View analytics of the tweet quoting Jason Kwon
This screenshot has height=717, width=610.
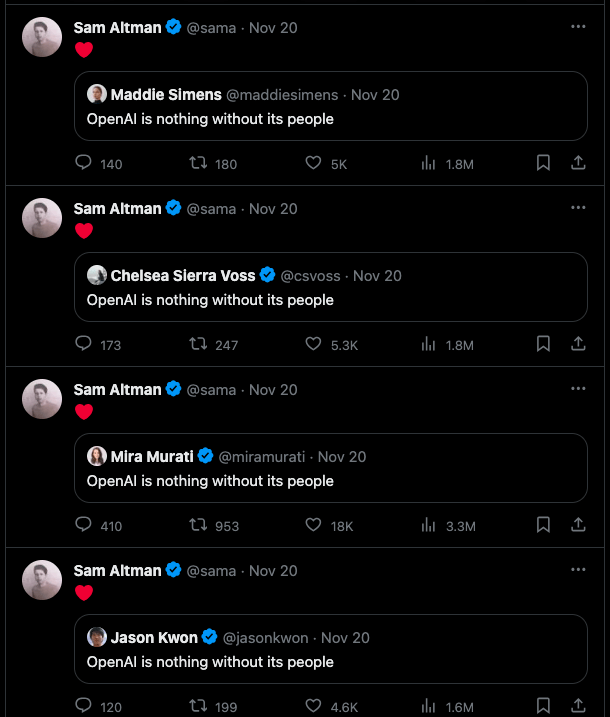(x=429, y=706)
